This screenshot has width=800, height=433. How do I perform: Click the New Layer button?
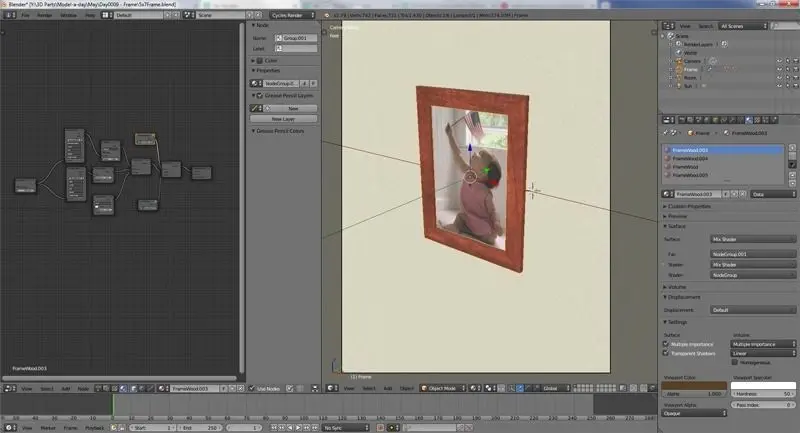pos(283,119)
